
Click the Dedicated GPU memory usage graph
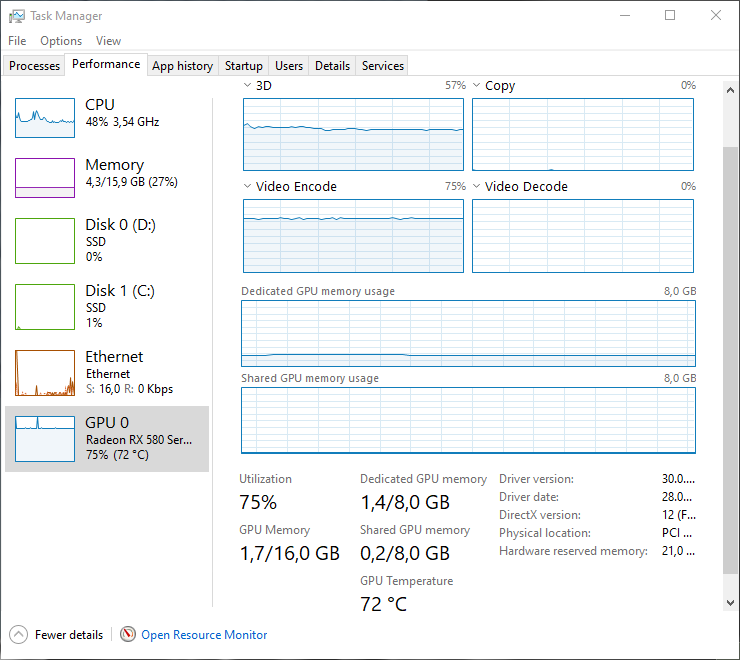click(468, 333)
